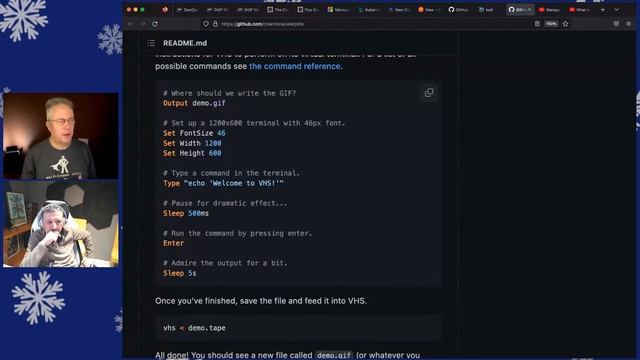640x360 pixels.
Task: Go back to previous page
Action: click(x=131, y=24)
